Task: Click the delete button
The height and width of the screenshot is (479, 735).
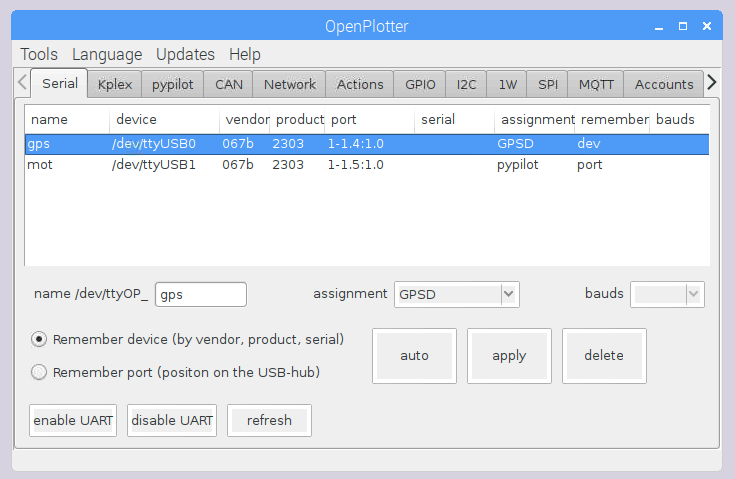Action: (x=604, y=356)
